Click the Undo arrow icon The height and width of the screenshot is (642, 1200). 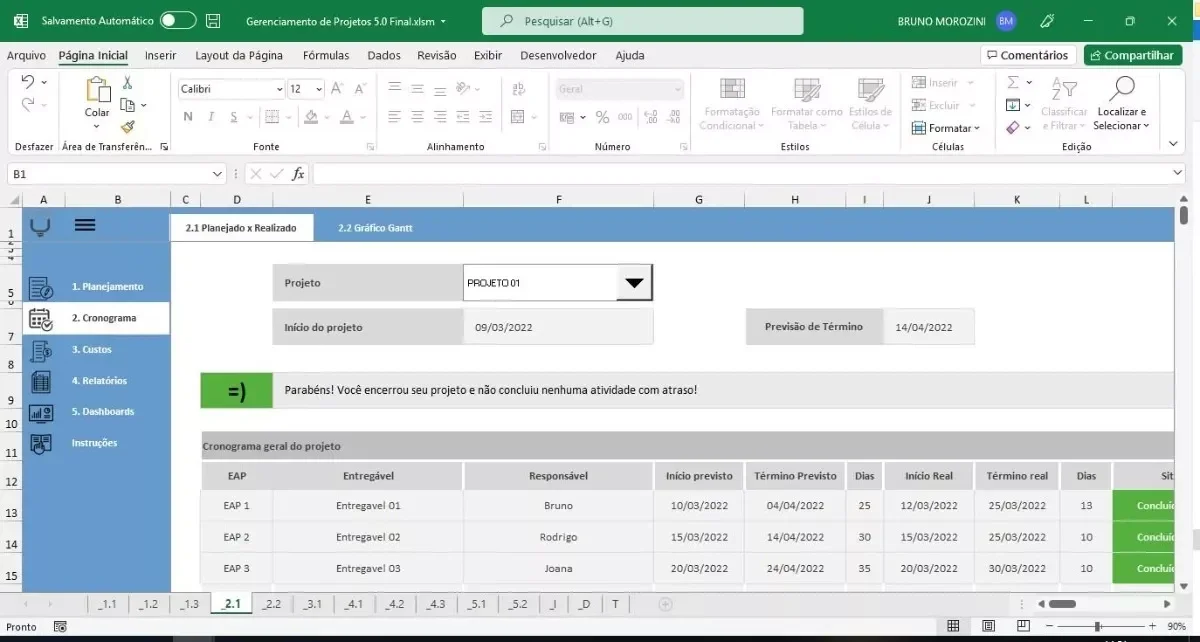click(x=27, y=82)
